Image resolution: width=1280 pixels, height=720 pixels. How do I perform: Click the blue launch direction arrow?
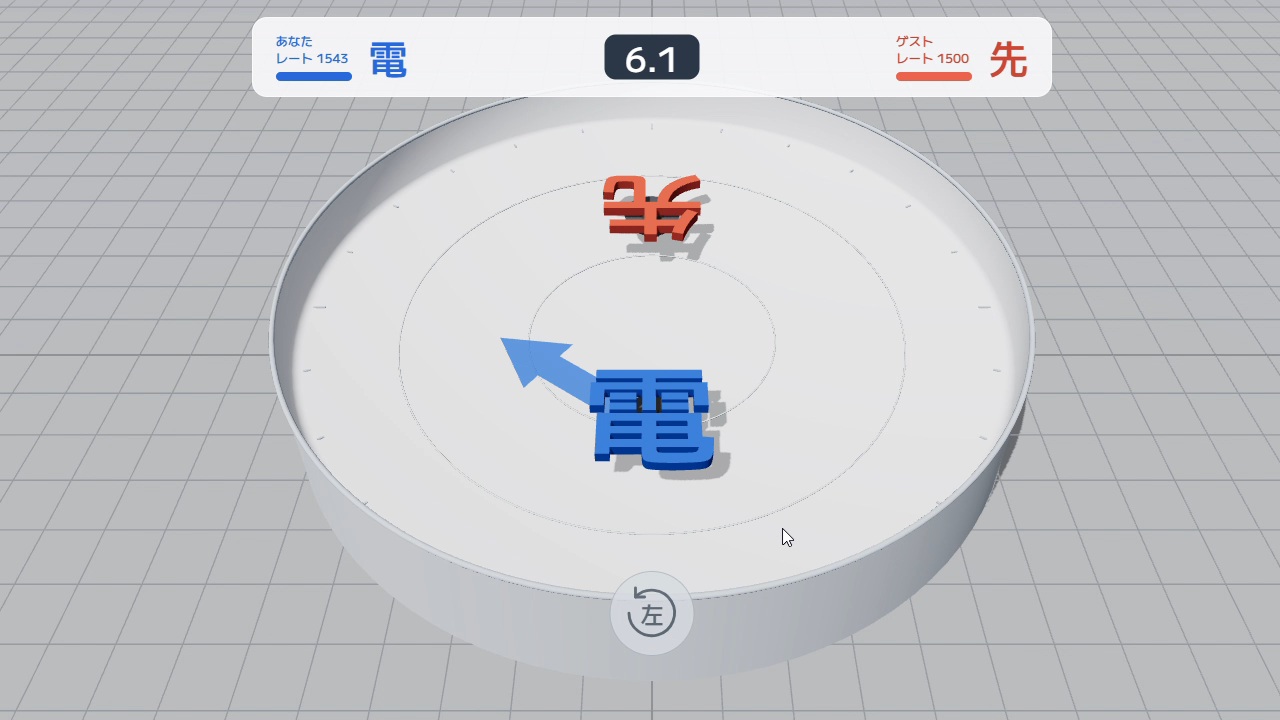click(548, 371)
